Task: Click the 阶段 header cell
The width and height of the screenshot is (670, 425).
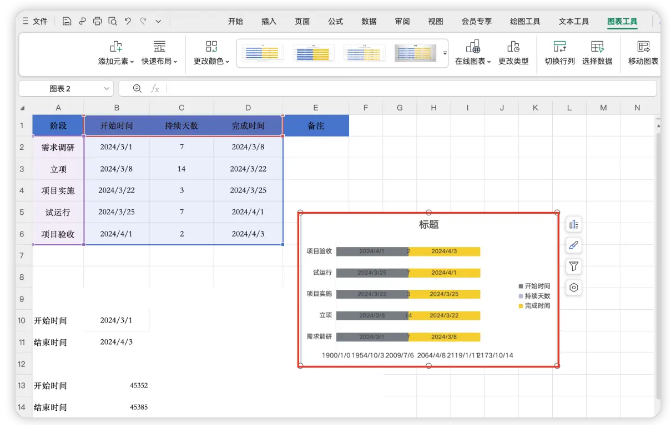Action: (58, 126)
